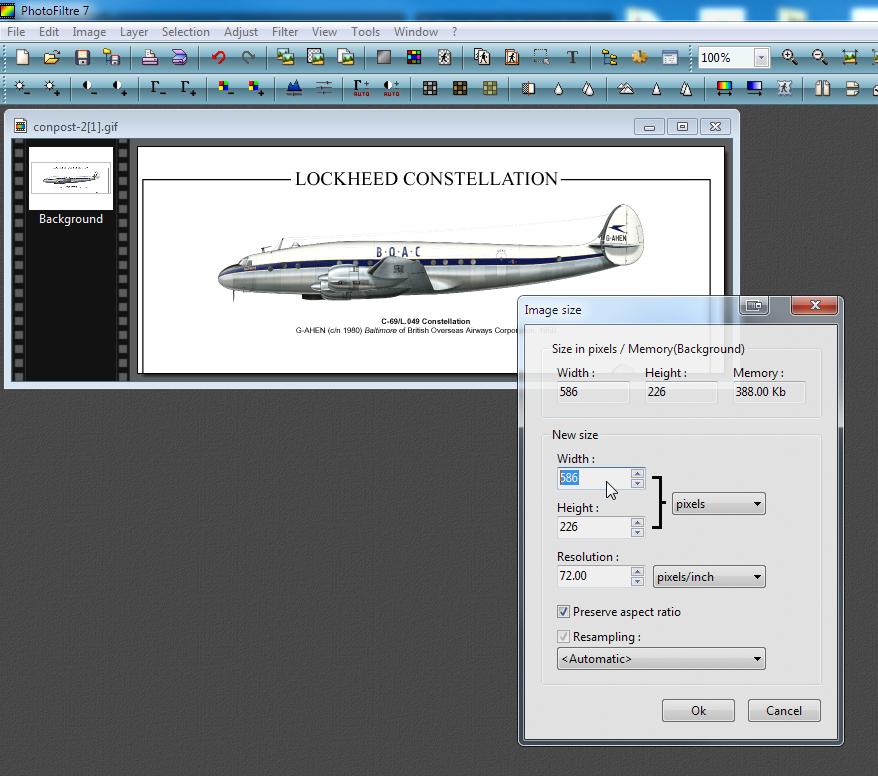Click the sharpen triangle icon
Viewport: 878px width, 776px height.
[x=656, y=88]
